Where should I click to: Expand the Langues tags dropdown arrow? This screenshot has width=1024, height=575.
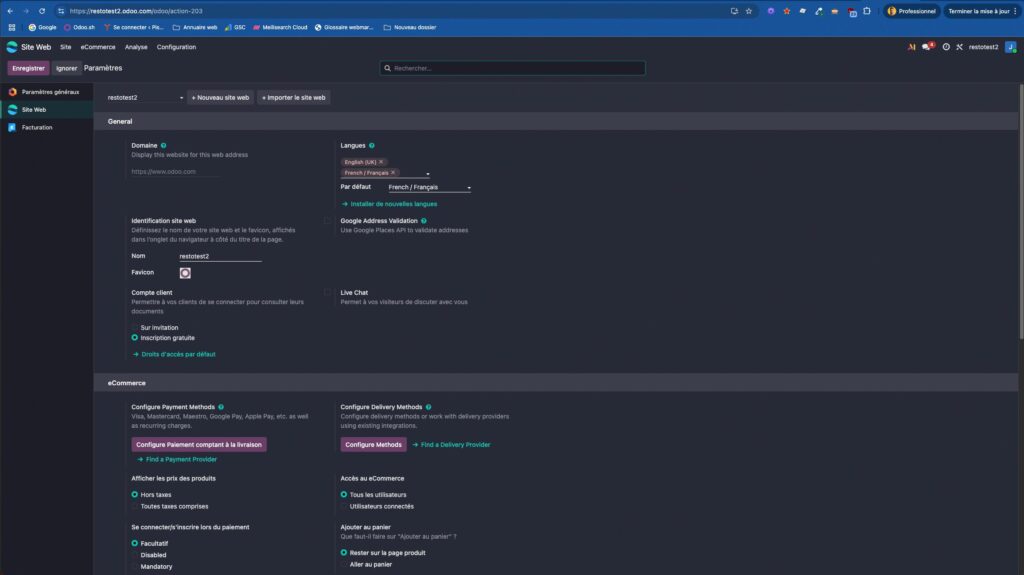coord(428,174)
